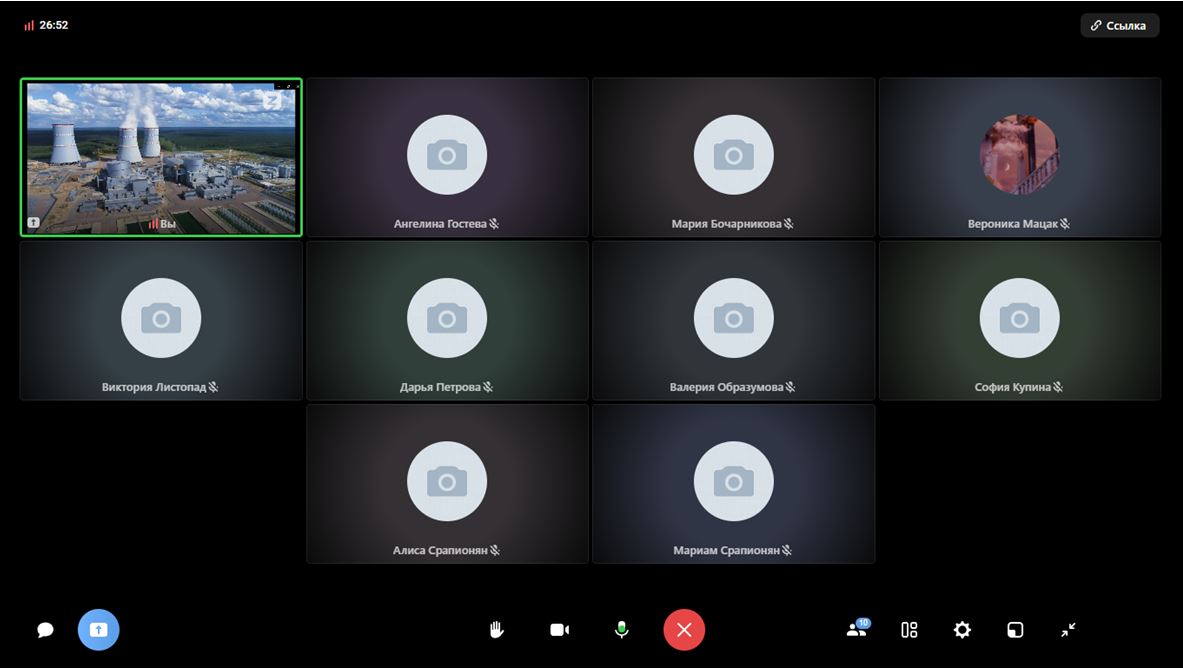Click the muted mic icon beside Алиса Срапионян

click(x=495, y=551)
